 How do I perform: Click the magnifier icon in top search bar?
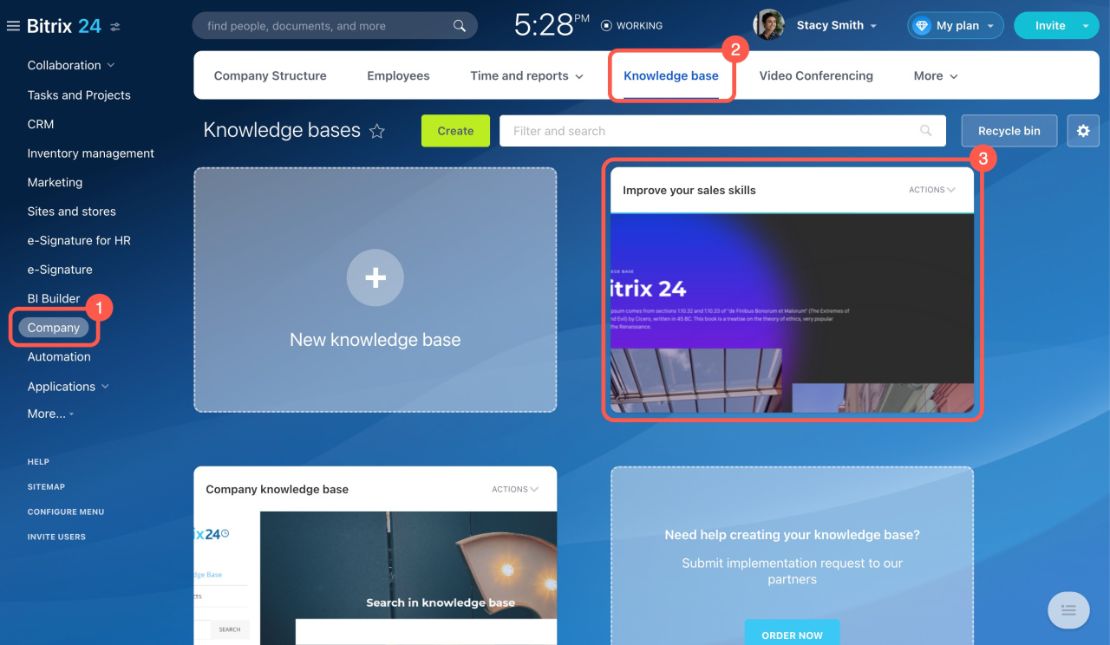[459, 26]
